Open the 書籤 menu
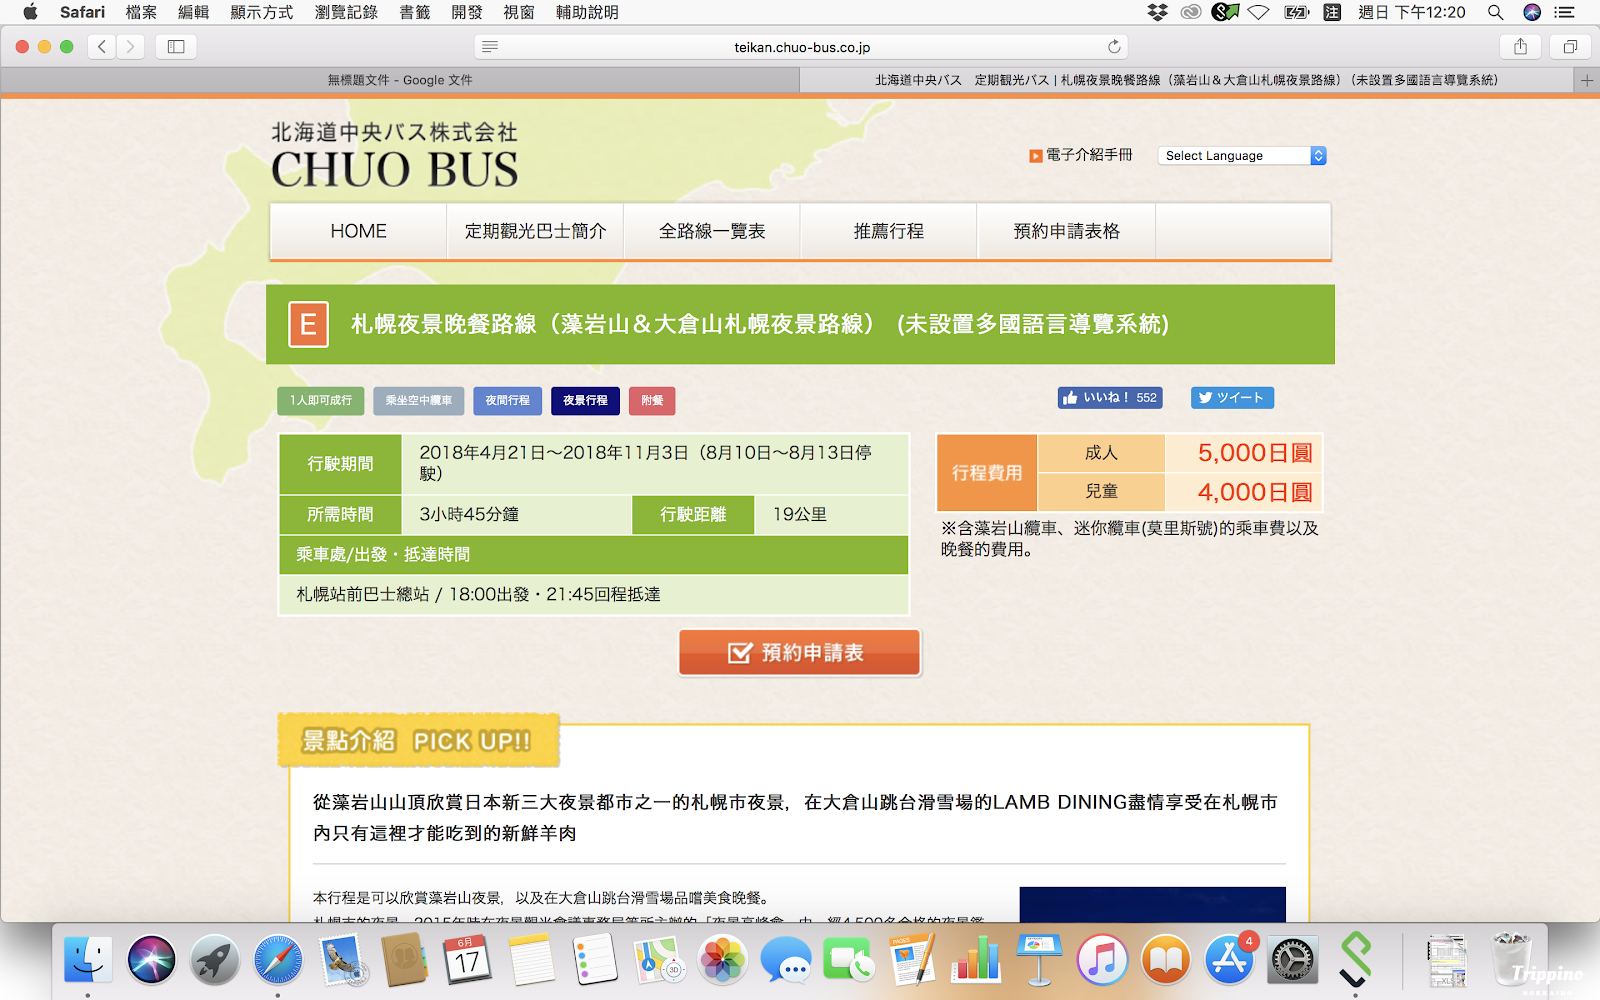This screenshot has height=1000, width=1600. tap(415, 12)
